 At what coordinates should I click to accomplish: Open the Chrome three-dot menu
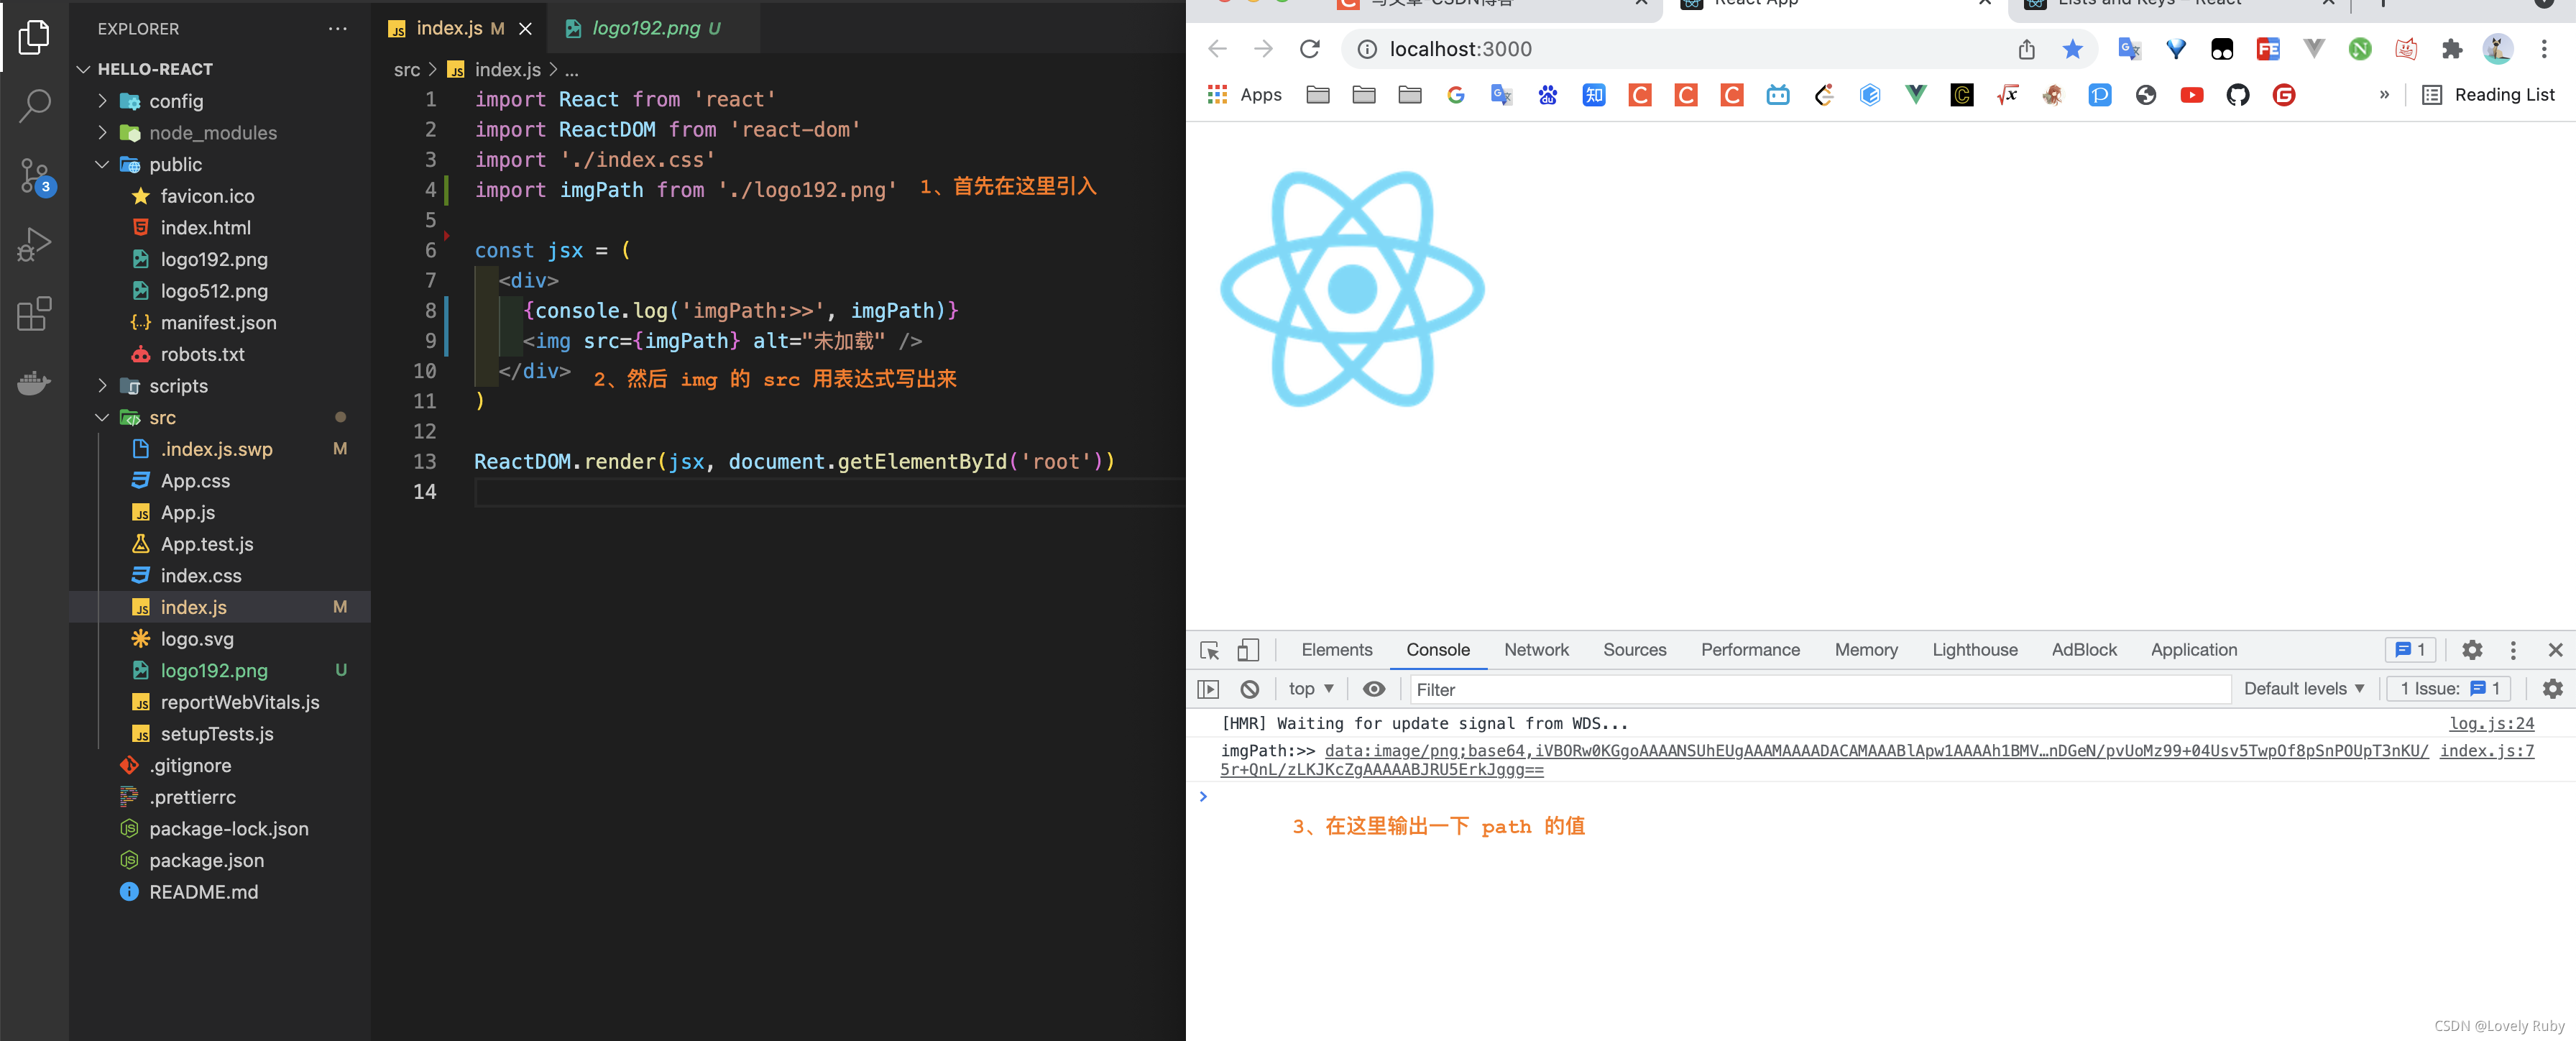(x=2544, y=49)
